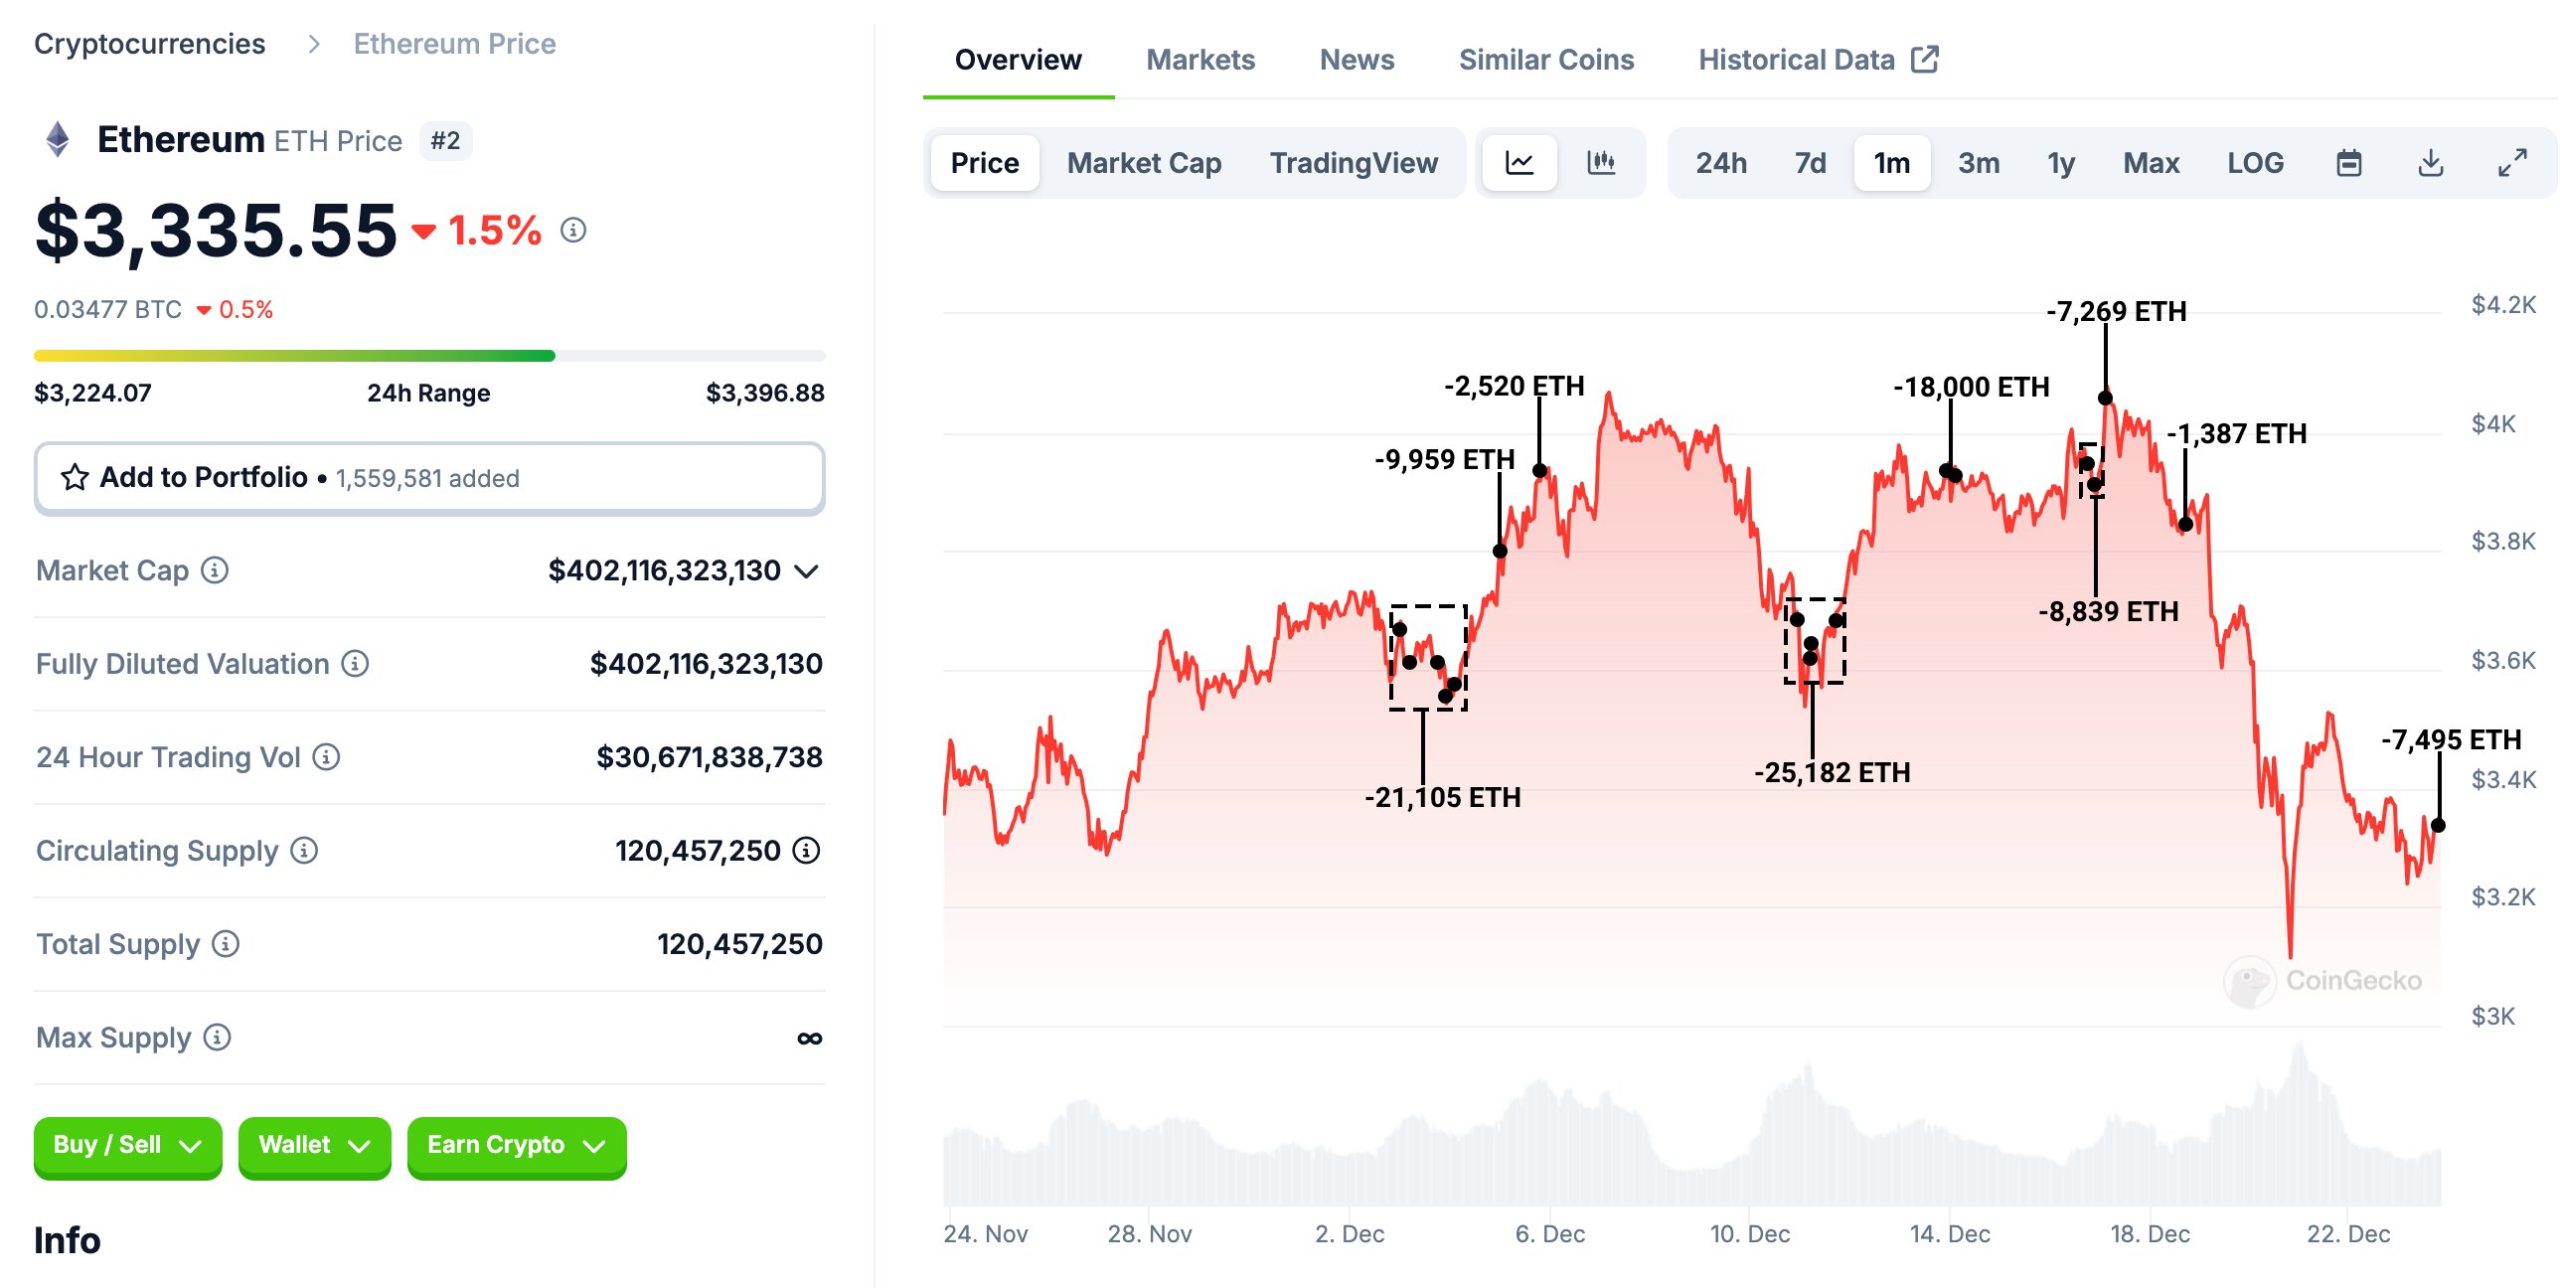Image resolution: width=2560 pixels, height=1288 pixels.
Task: Open the Similar Coins tab
Action: pos(1546,60)
